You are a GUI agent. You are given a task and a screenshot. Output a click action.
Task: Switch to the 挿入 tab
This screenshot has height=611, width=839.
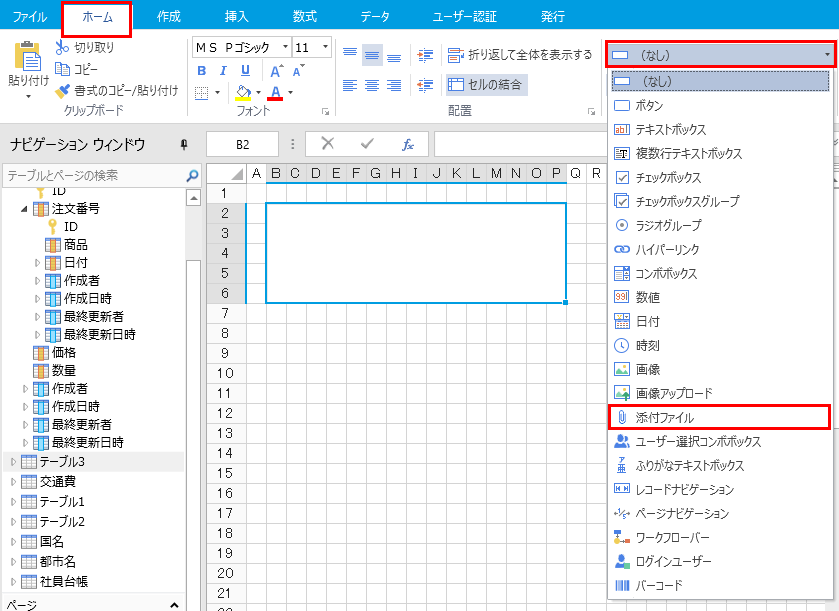click(237, 17)
